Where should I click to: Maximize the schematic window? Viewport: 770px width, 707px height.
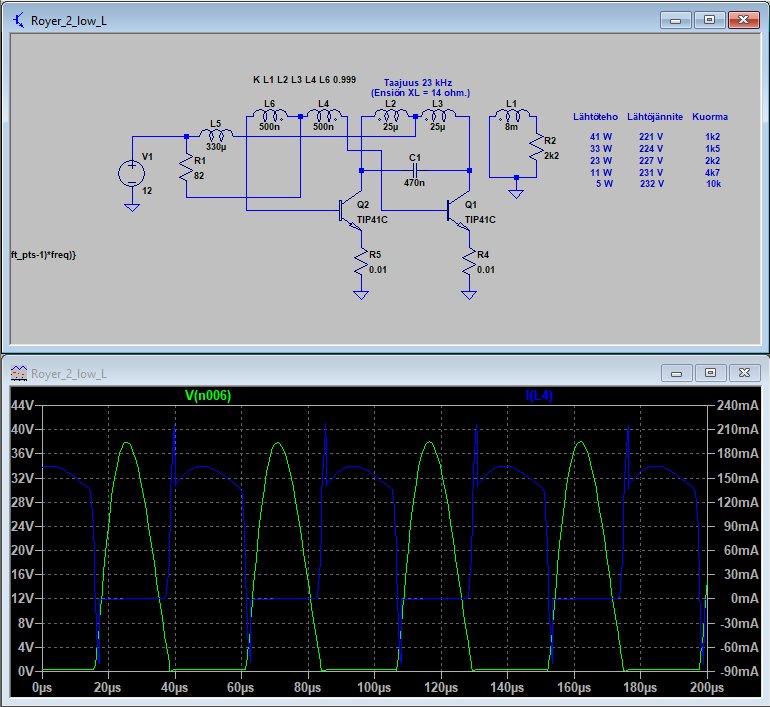pyautogui.click(x=709, y=18)
